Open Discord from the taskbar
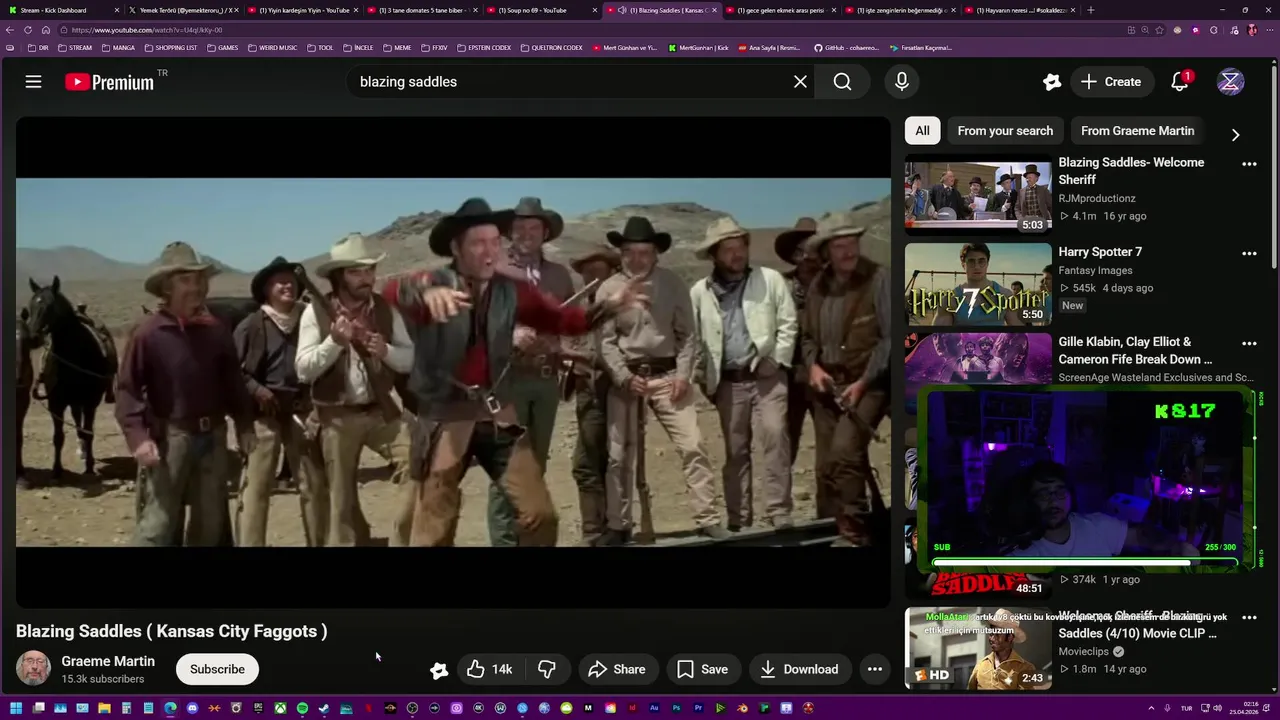The height and width of the screenshot is (720, 1280). tap(192, 709)
